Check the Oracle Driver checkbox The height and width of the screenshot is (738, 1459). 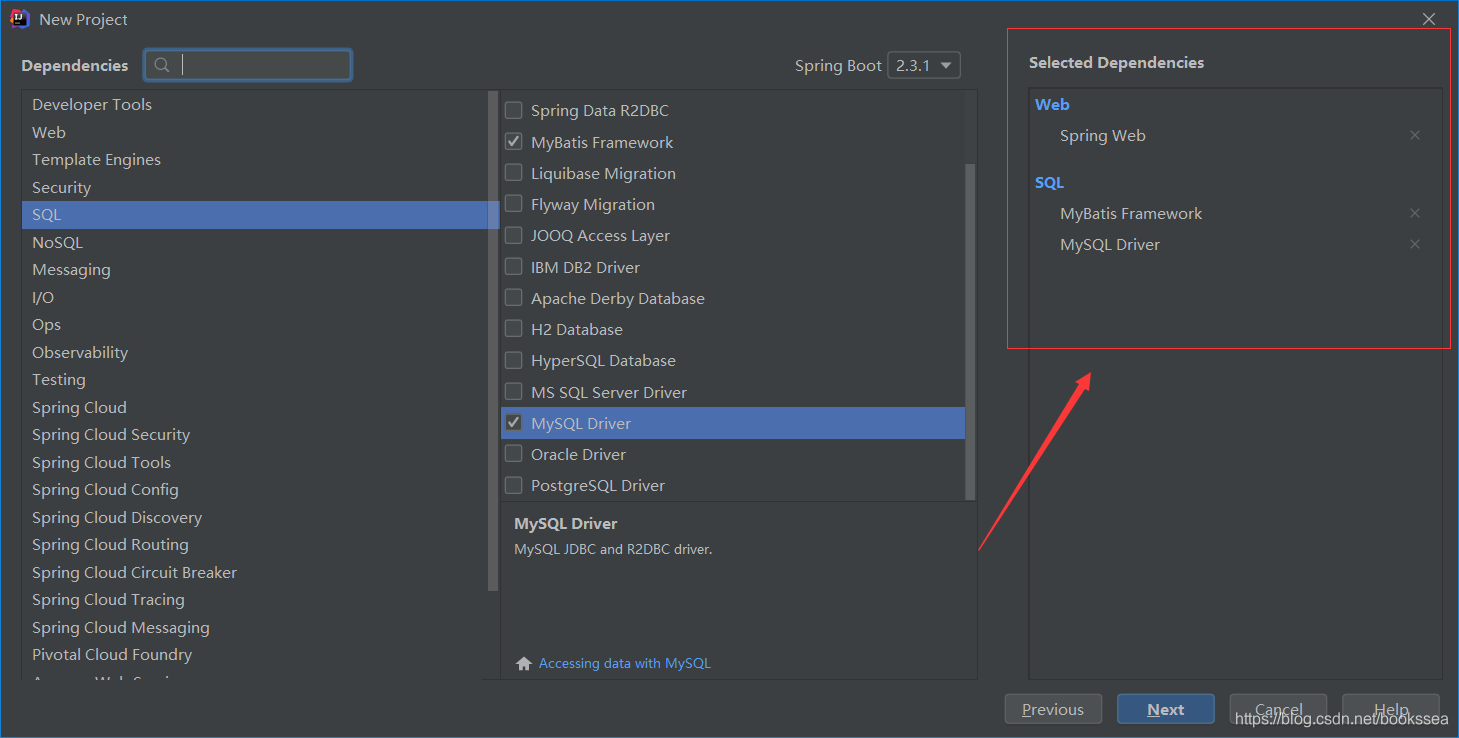click(x=513, y=453)
